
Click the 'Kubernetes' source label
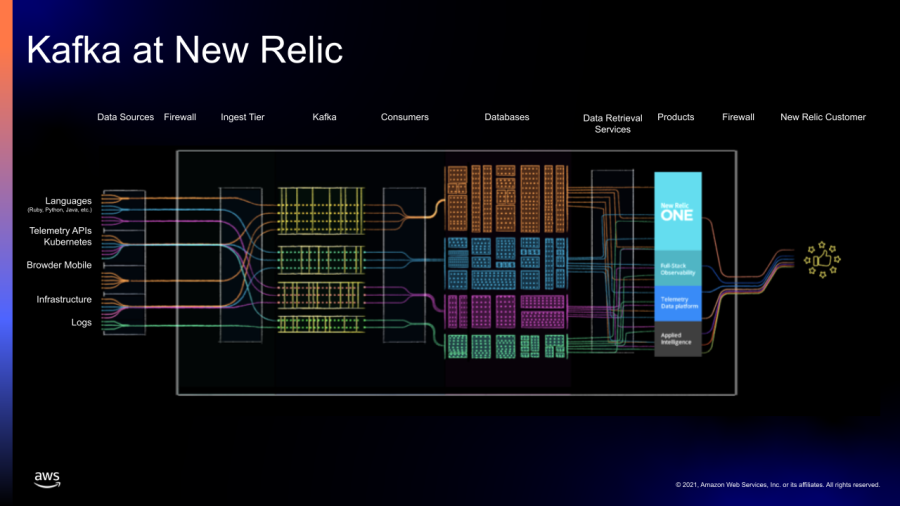coord(67,242)
